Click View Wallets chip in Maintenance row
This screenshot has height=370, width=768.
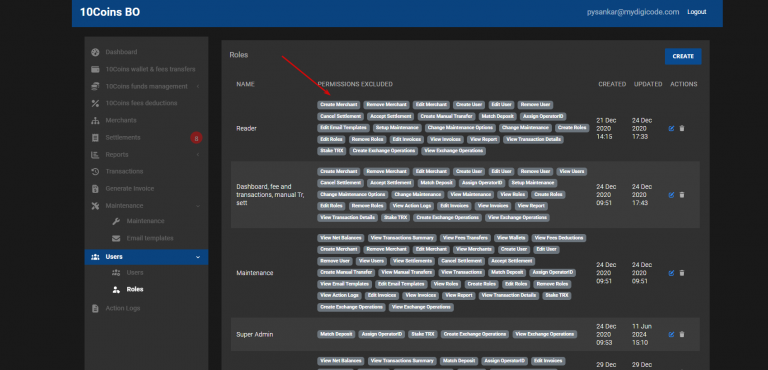[511, 238]
